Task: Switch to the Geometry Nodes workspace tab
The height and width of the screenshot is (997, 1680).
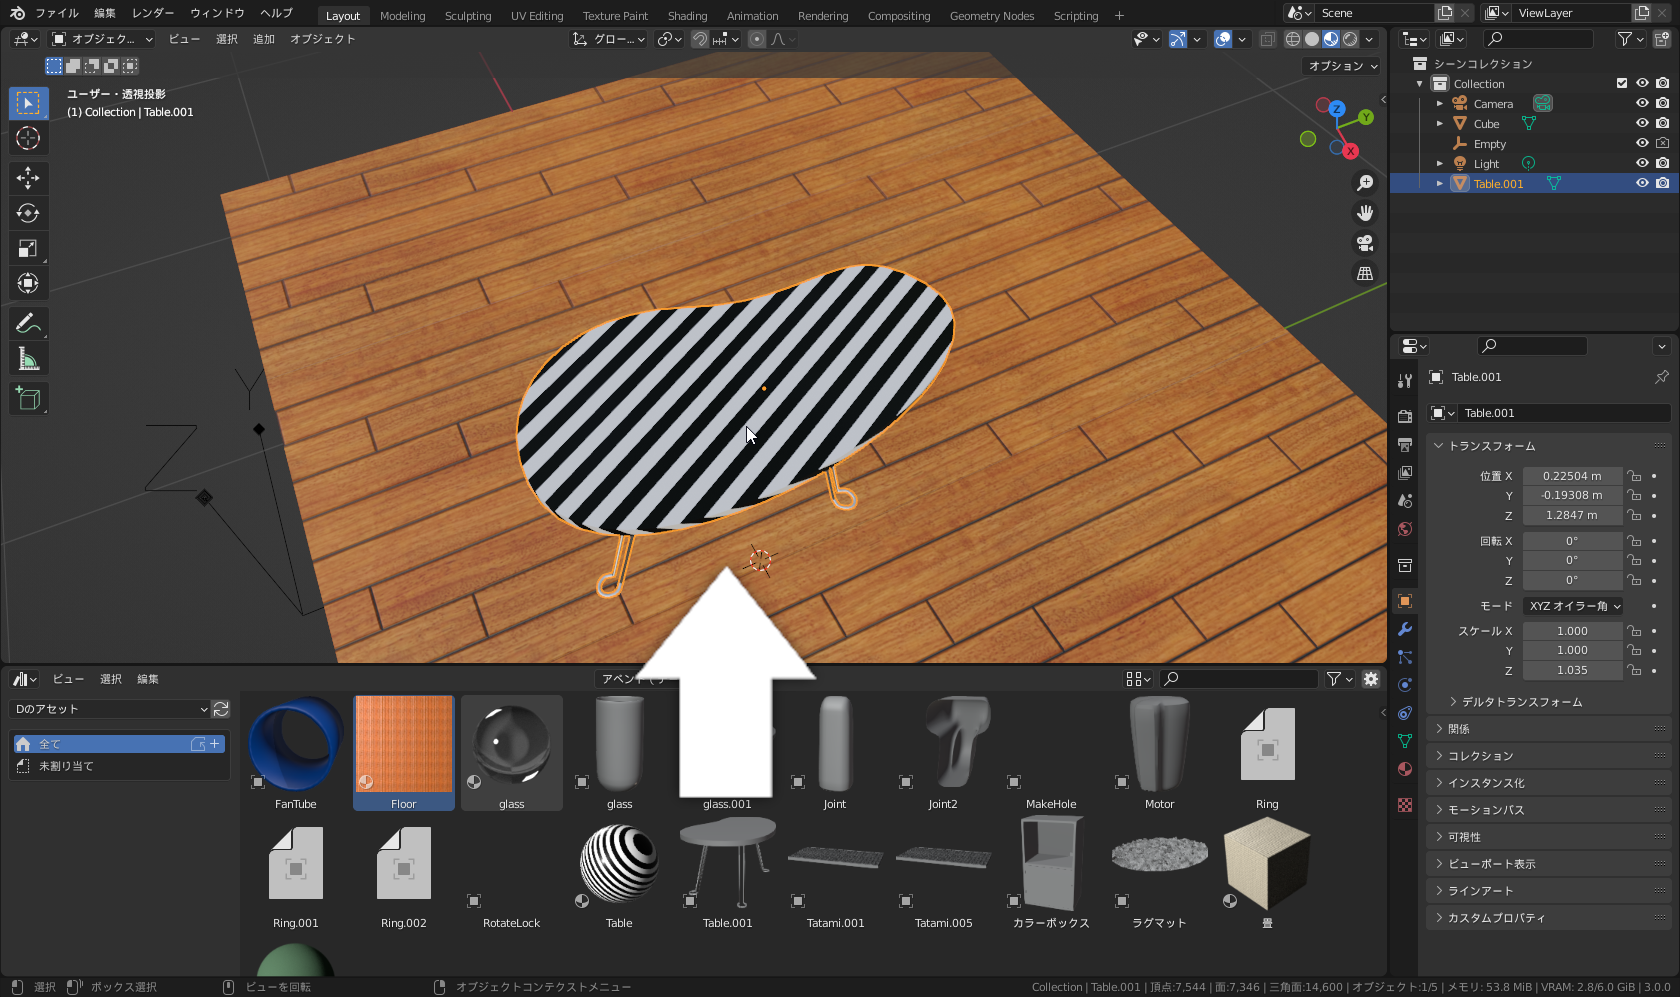Action: (992, 16)
